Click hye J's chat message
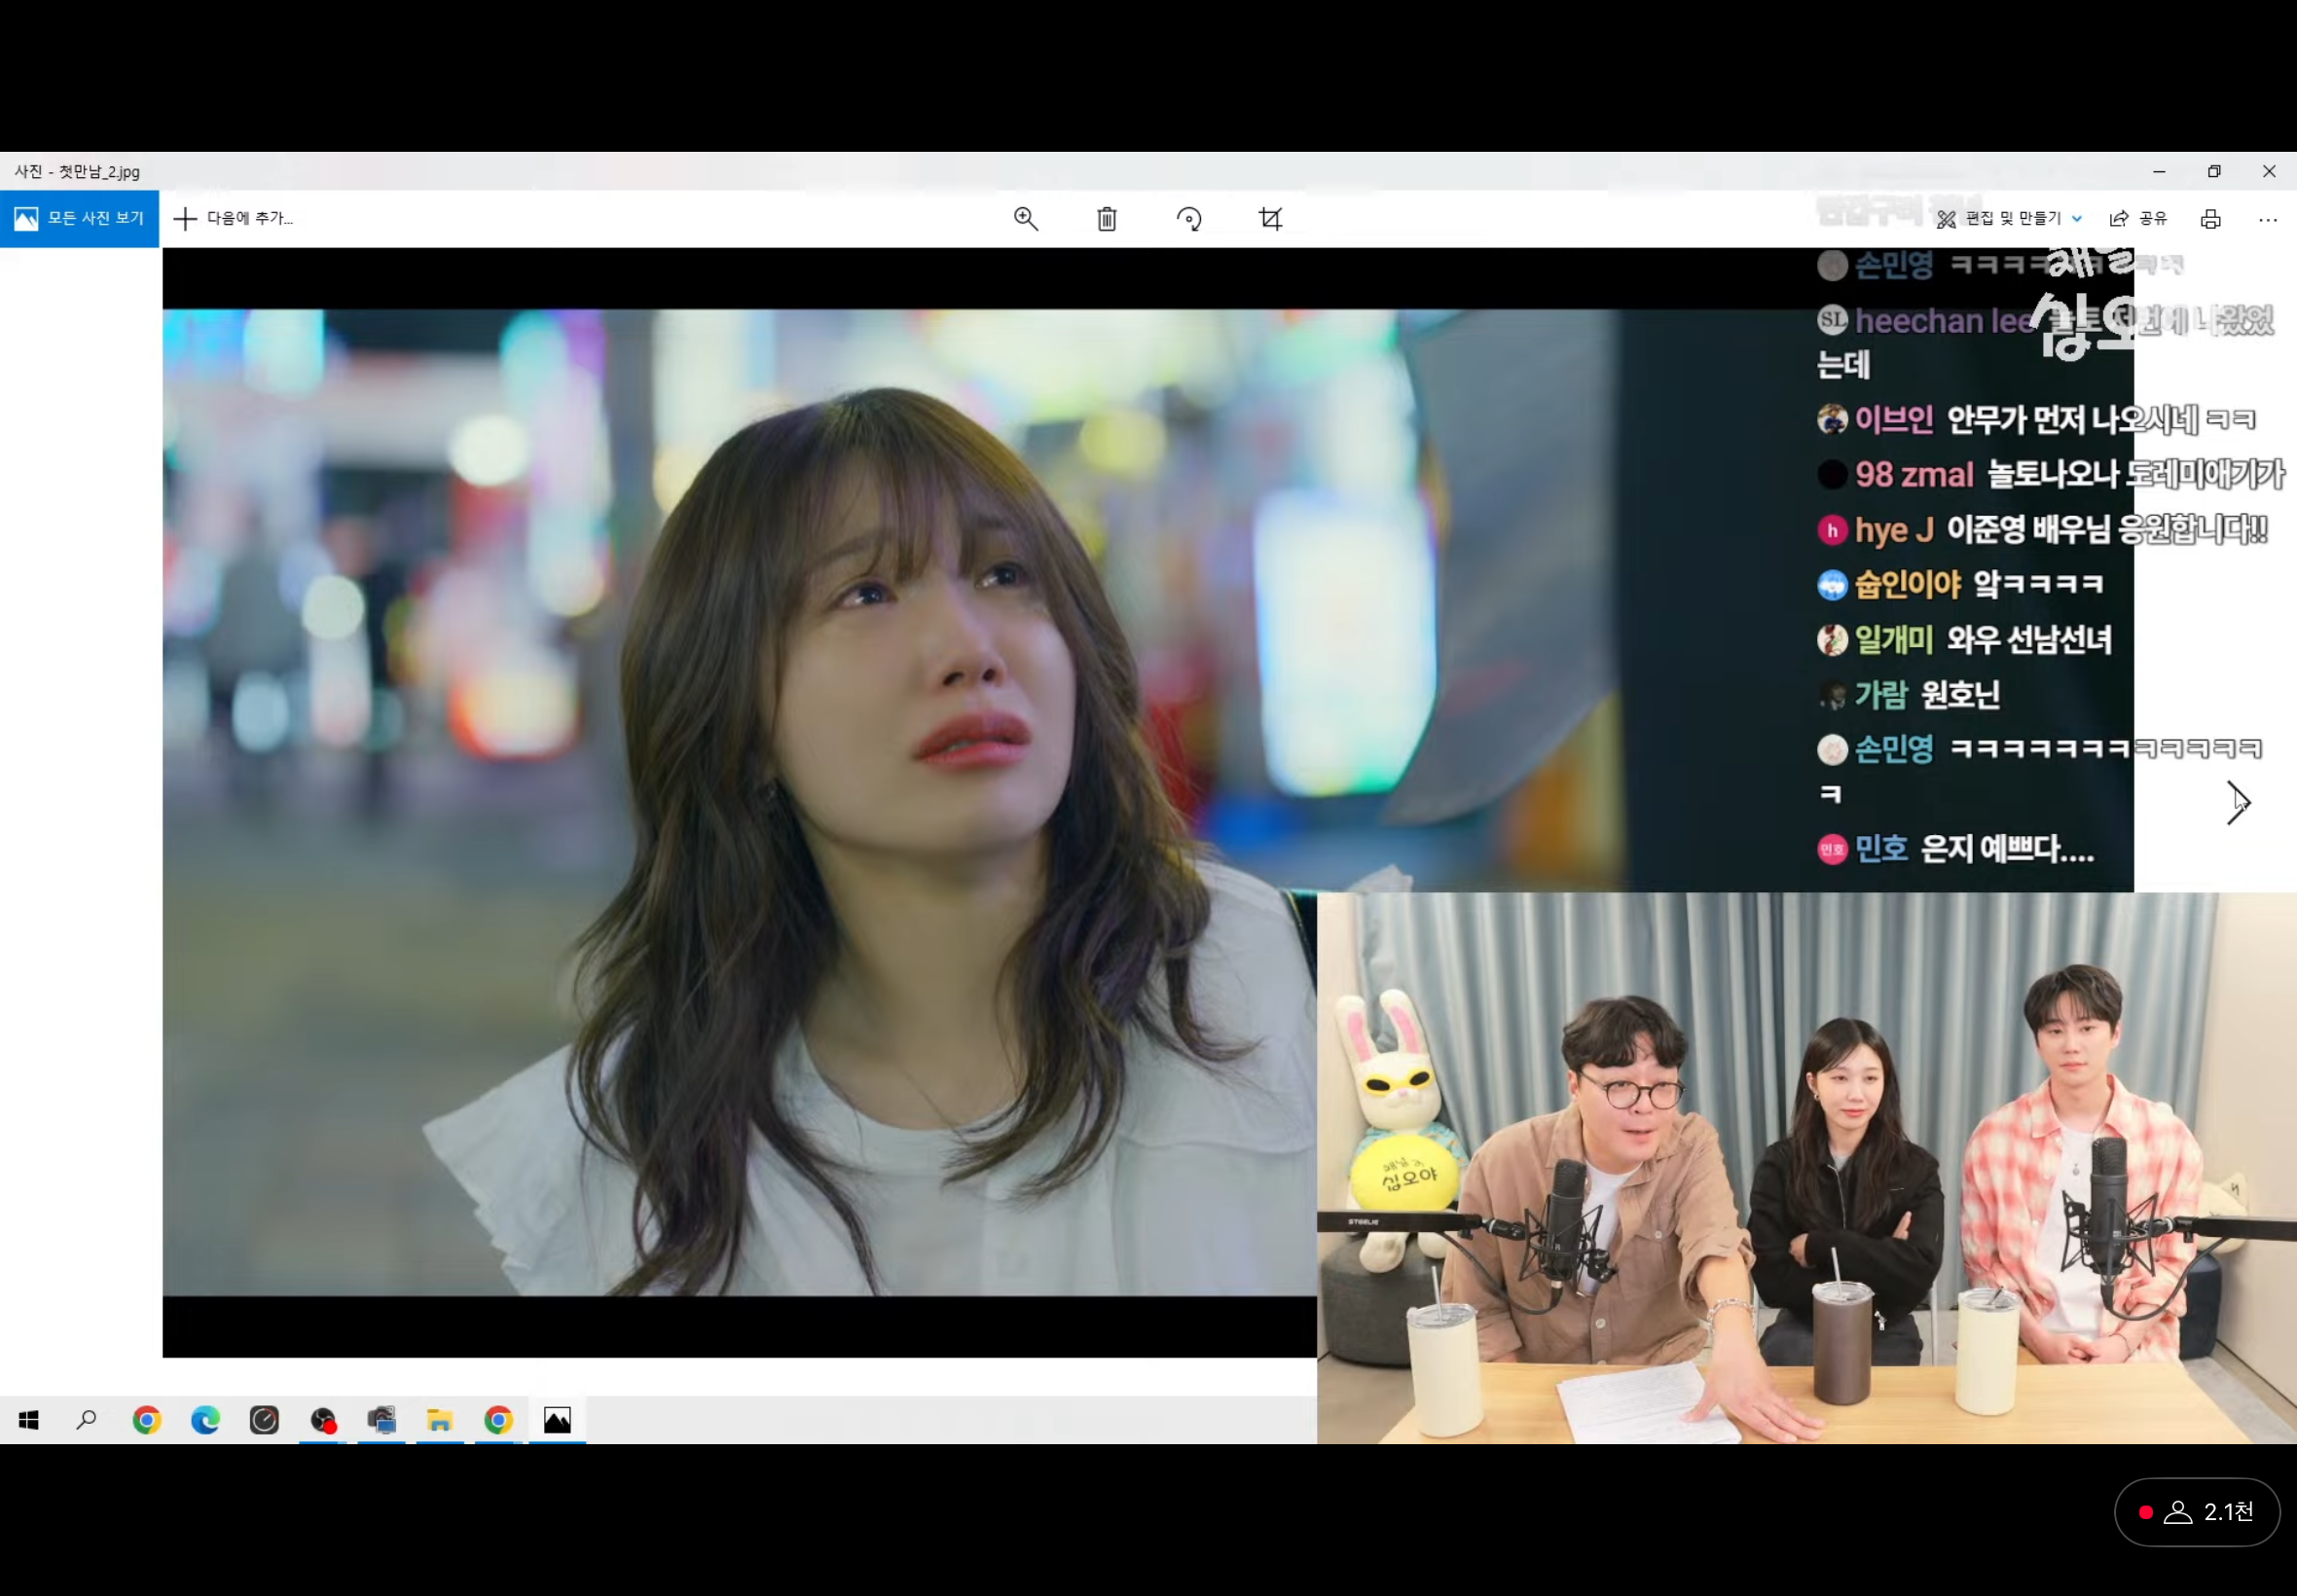The height and width of the screenshot is (1596, 2297). 2042,529
